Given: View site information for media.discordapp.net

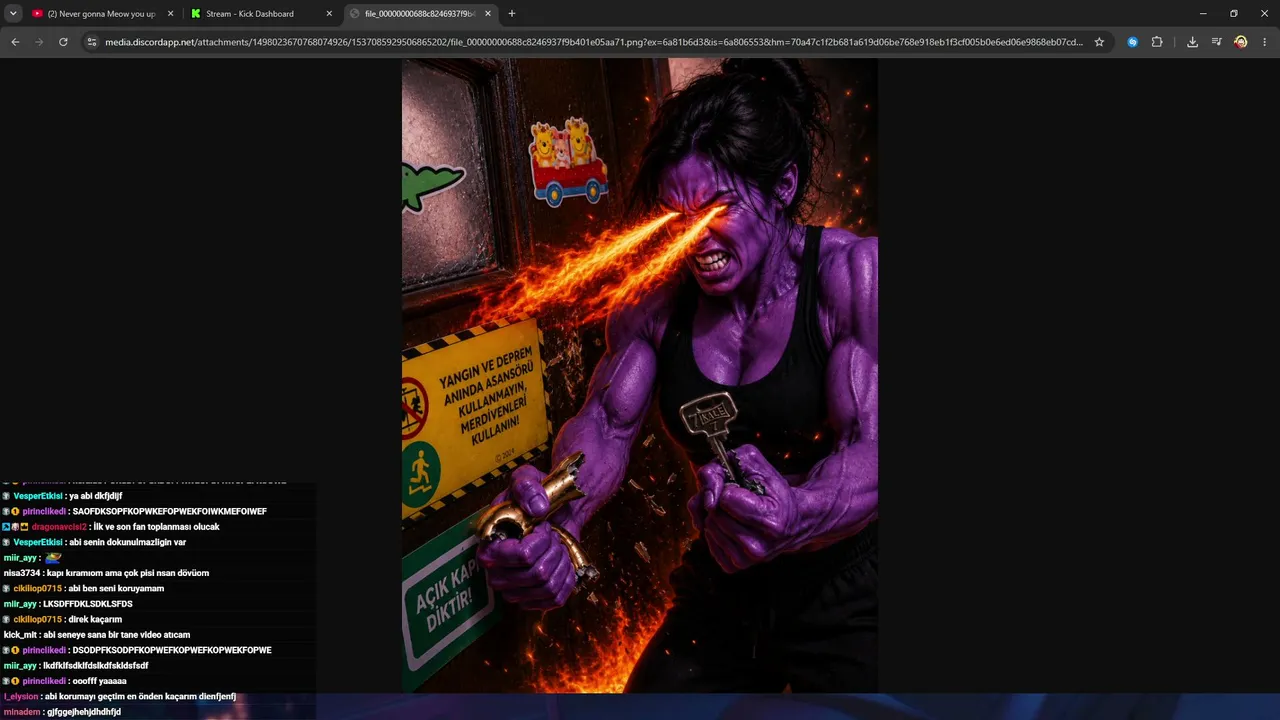Looking at the screenshot, I should pos(92,42).
